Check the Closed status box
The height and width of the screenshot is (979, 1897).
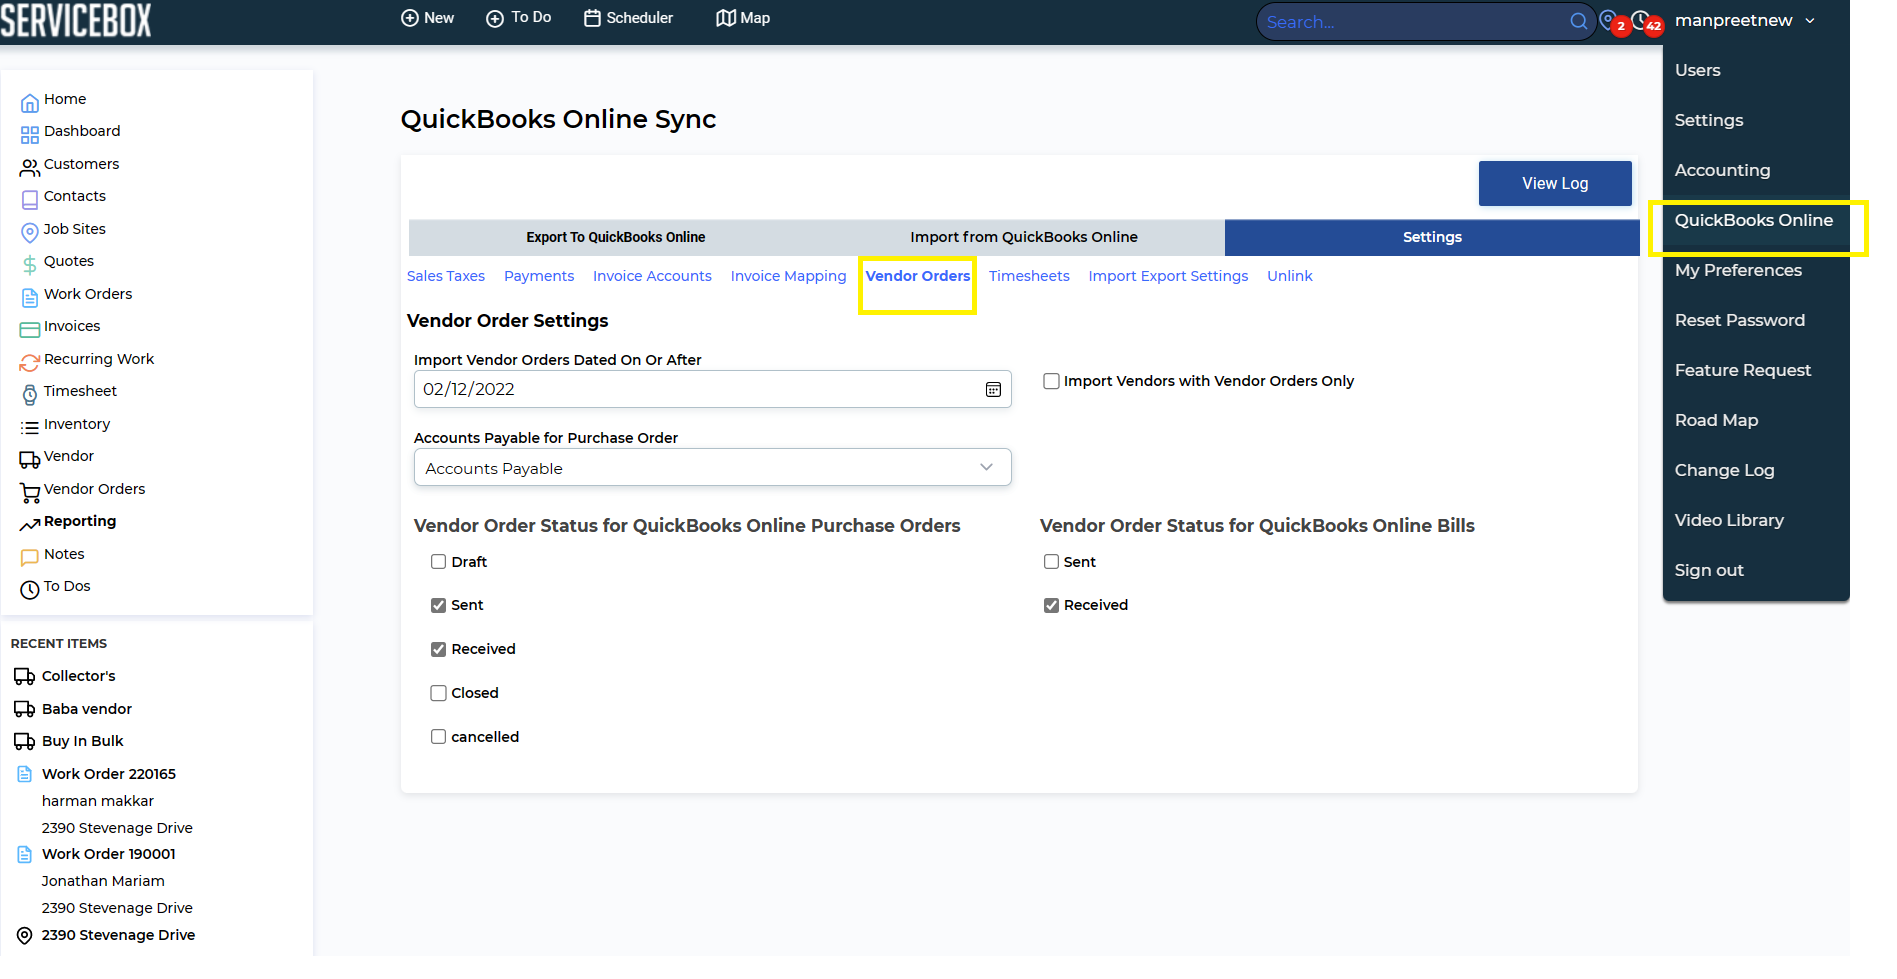pyautogui.click(x=438, y=693)
